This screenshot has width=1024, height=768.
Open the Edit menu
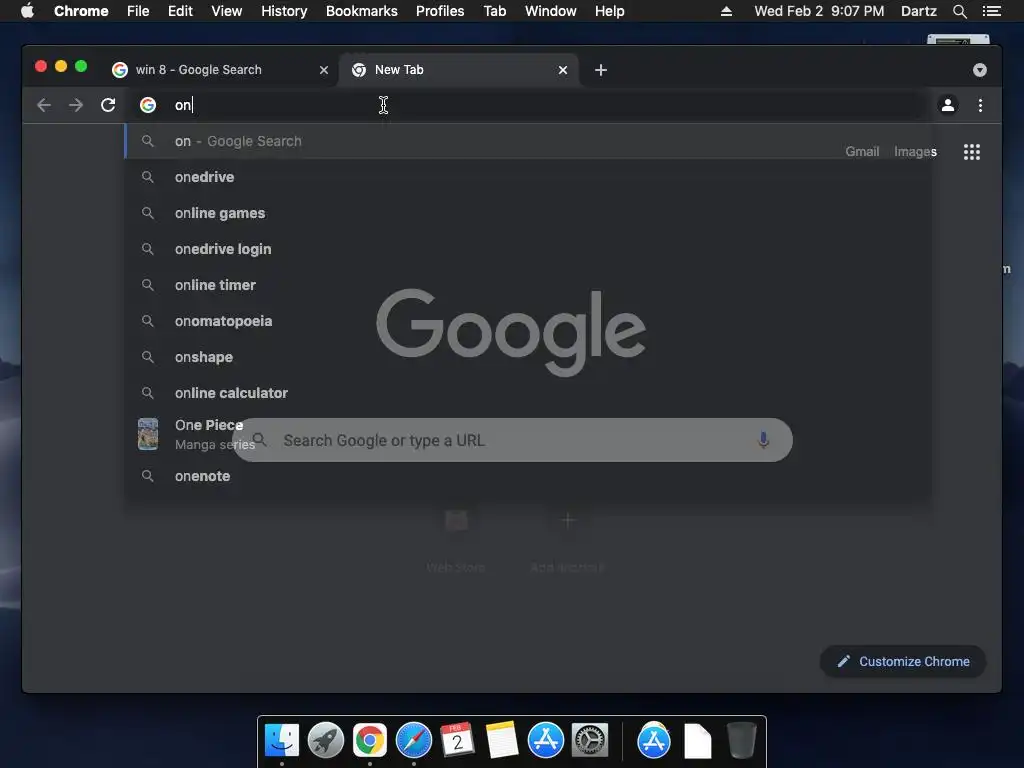(180, 11)
